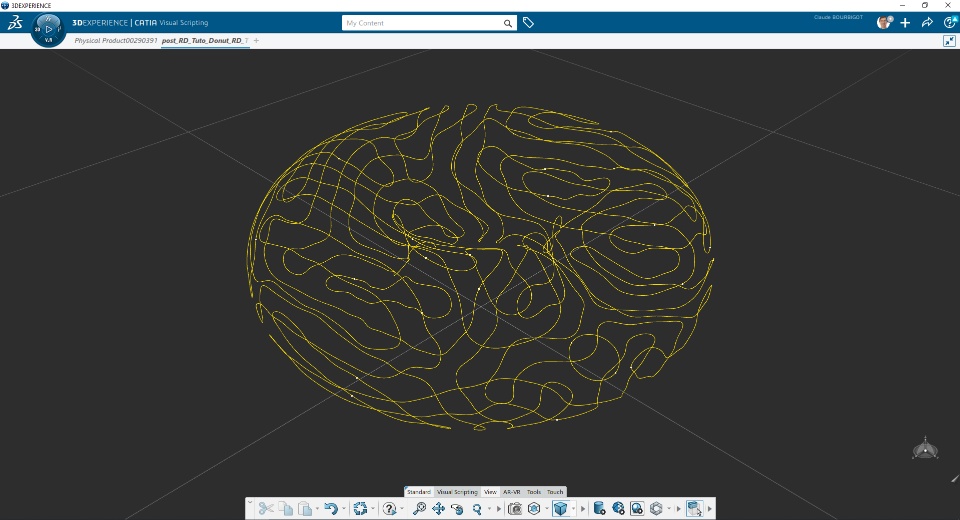Click the Share arrow icon

[x=927, y=23]
